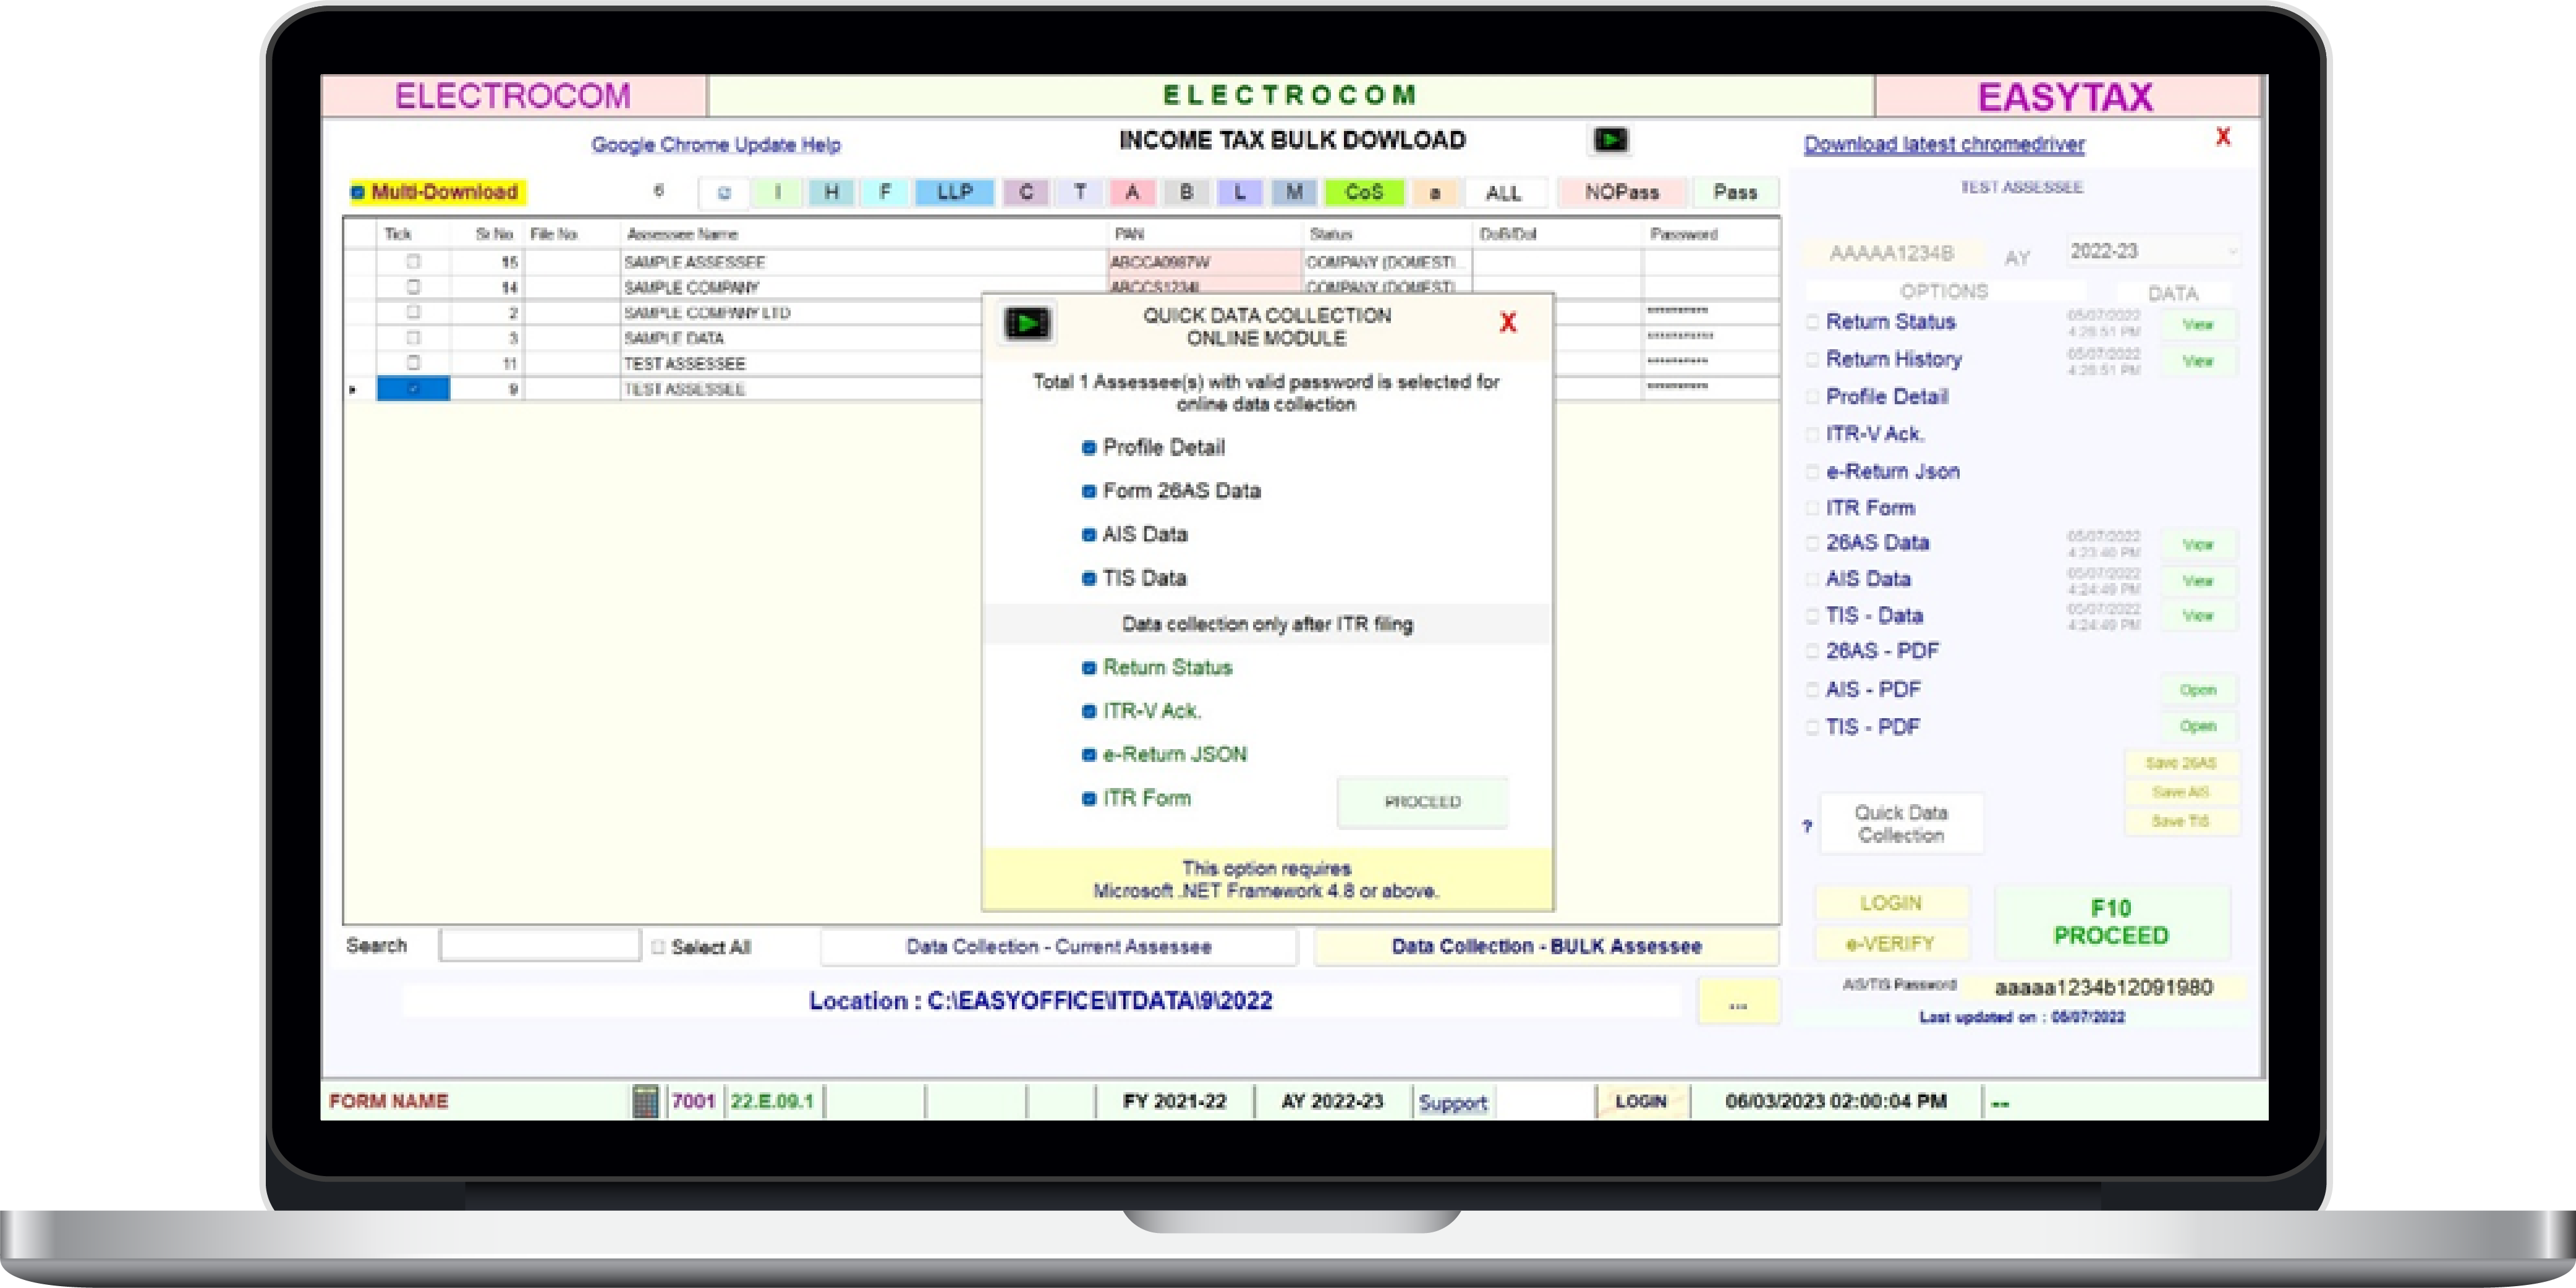The image size is (2576, 1288).
Task: Toggle e-Return JSON checkbox in the dialog
Action: click(x=1089, y=755)
